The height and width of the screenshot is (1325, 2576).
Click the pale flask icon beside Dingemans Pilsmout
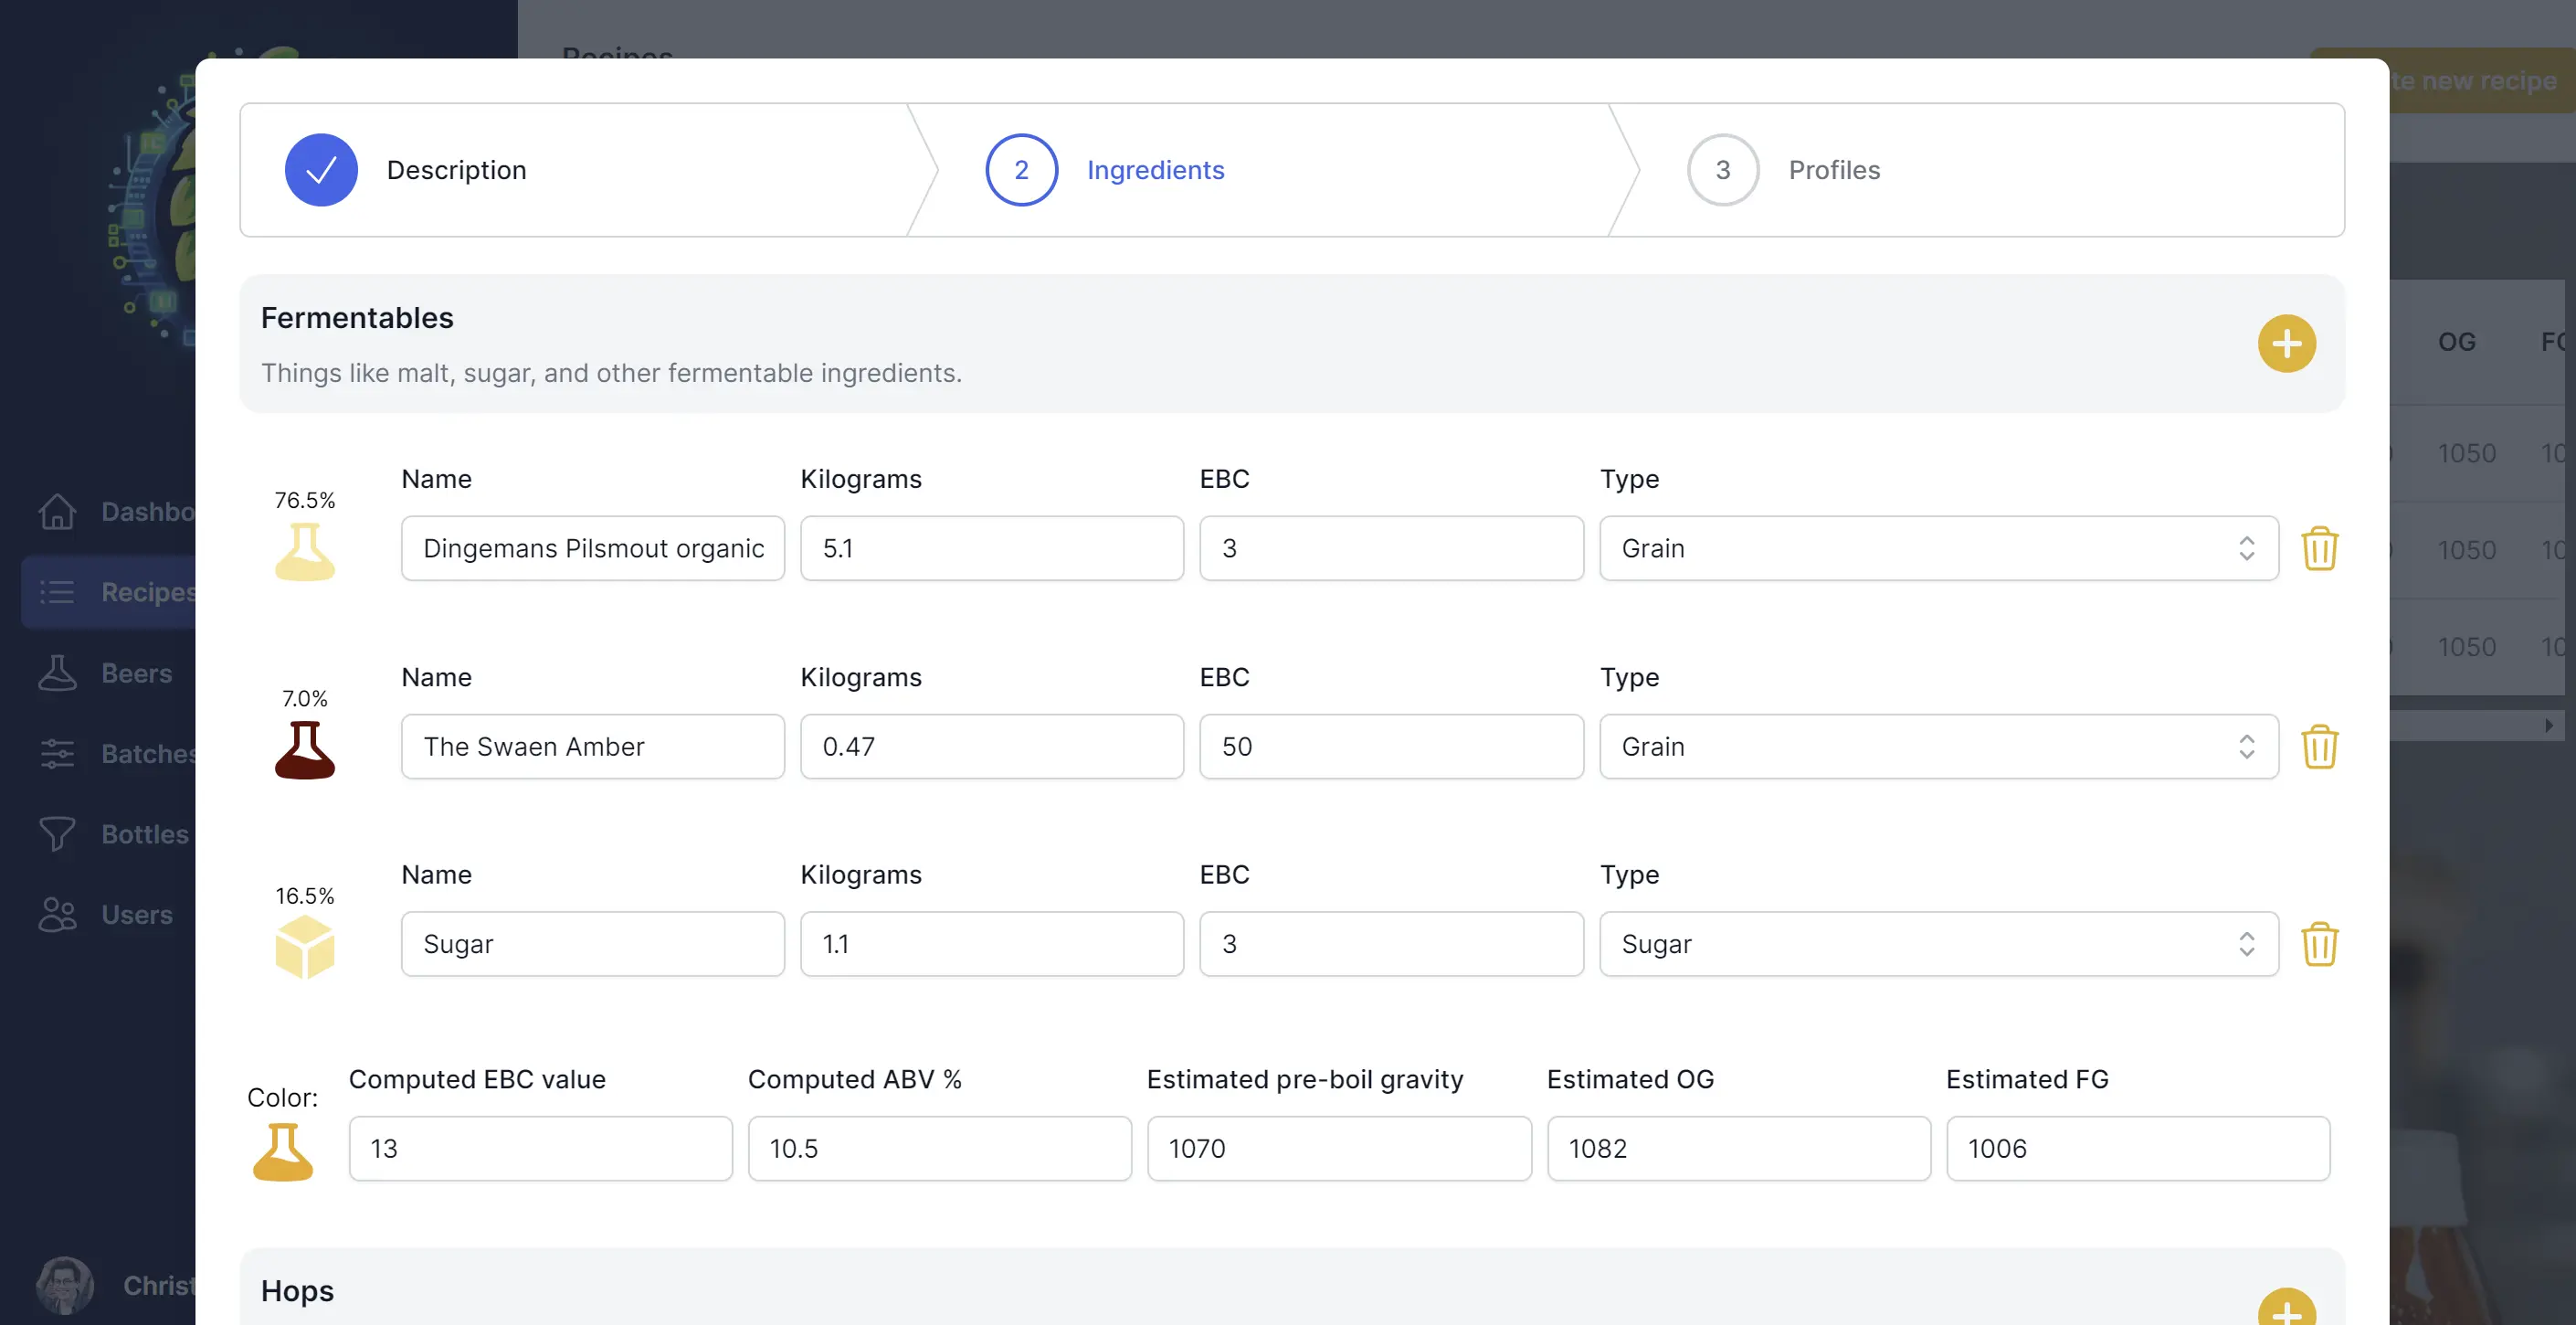(x=305, y=552)
